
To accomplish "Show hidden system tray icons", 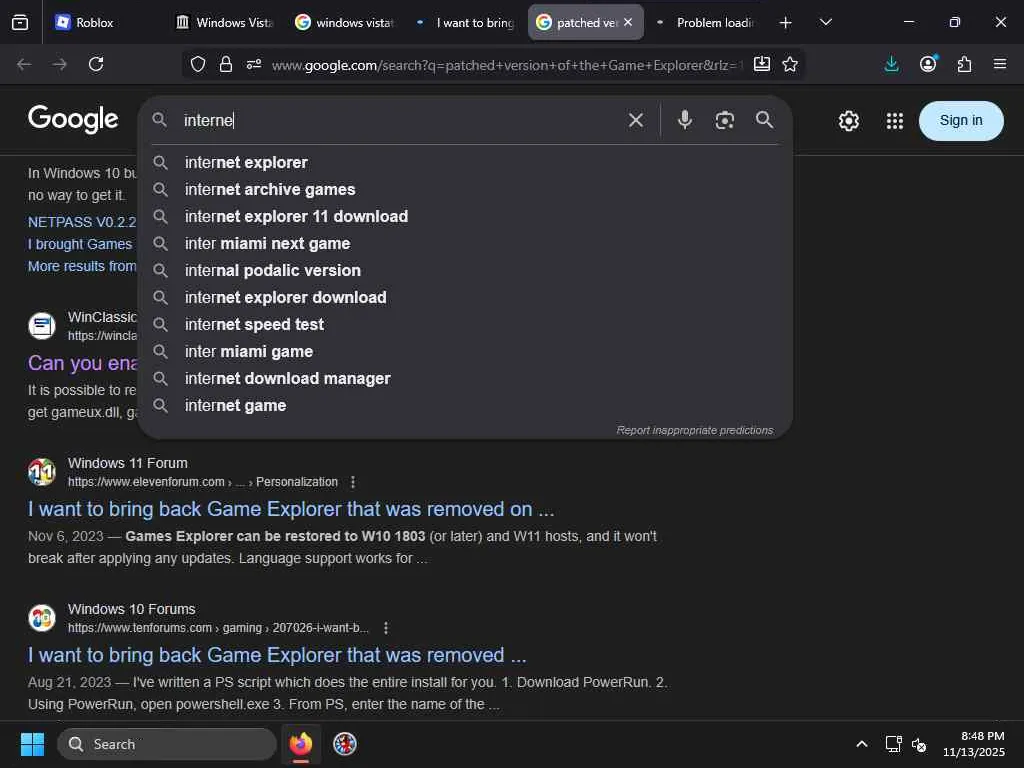I will tap(862, 744).
